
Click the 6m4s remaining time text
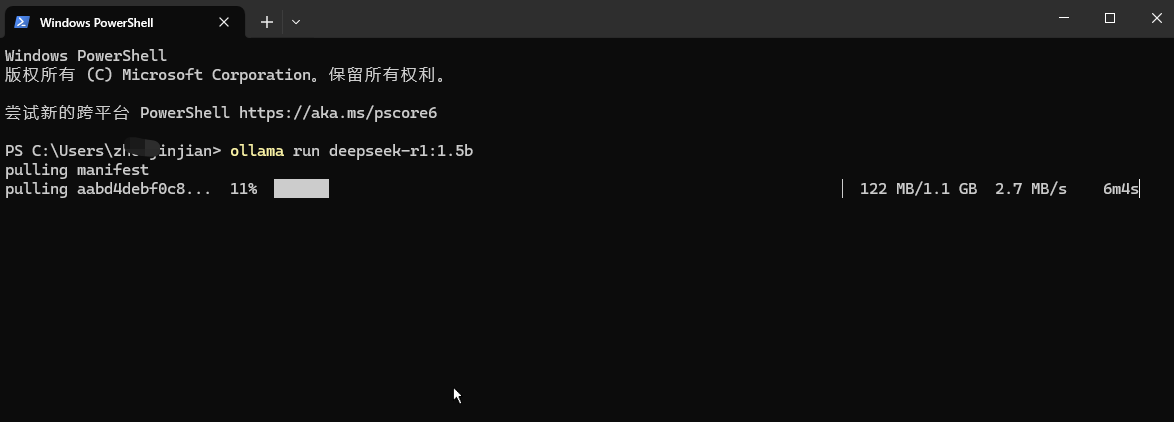pyautogui.click(x=1120, y=189)
